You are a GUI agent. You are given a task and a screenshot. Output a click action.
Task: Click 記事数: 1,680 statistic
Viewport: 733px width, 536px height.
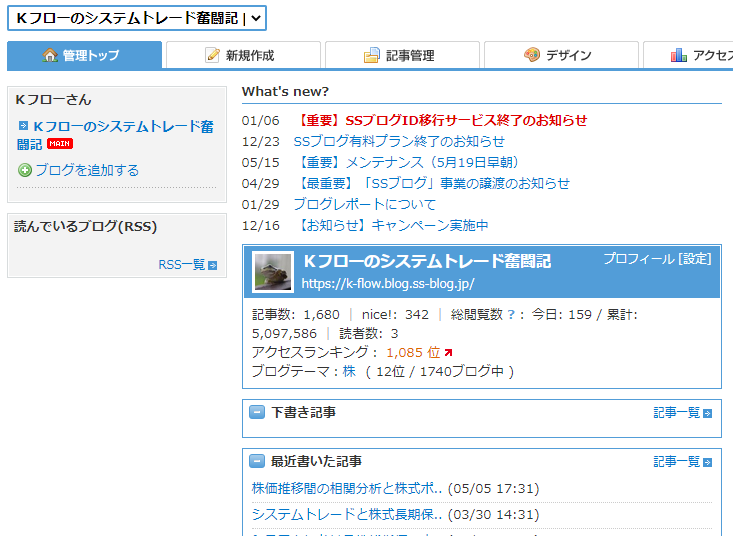(296, 314)
